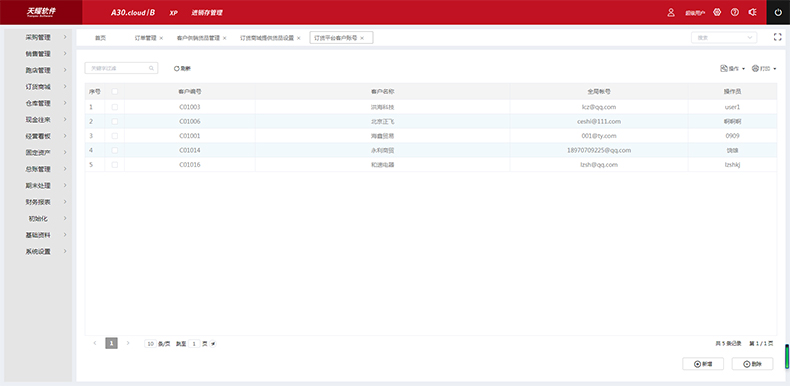
Task: Check the row for customer C01003
Action: pyautogui.click(x=115, y=107)
